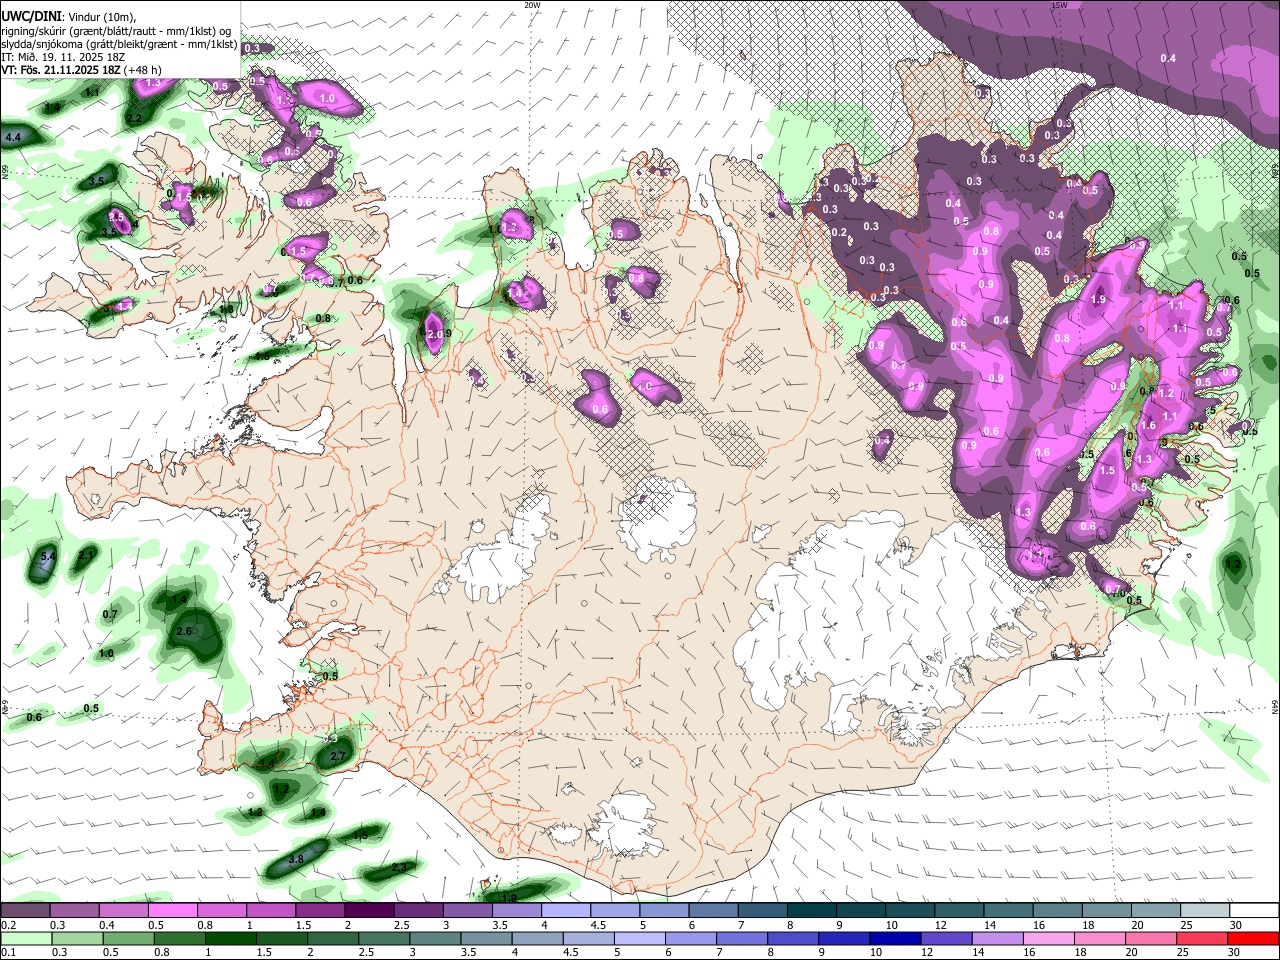The image size is (1280, 960).
Task: Click the '15W' longitude label at top
Action: pyautogui.click(x=1059, y=5)
